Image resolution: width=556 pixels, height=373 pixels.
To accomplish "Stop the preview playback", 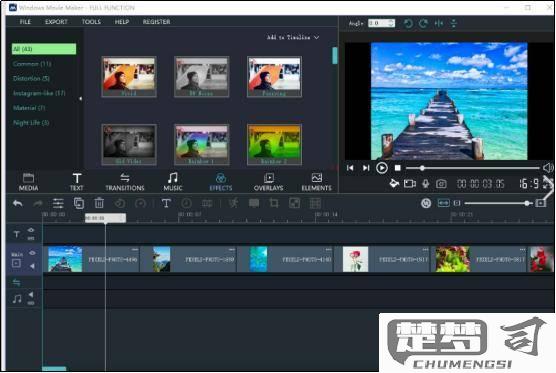I will [x=397, y=168].
